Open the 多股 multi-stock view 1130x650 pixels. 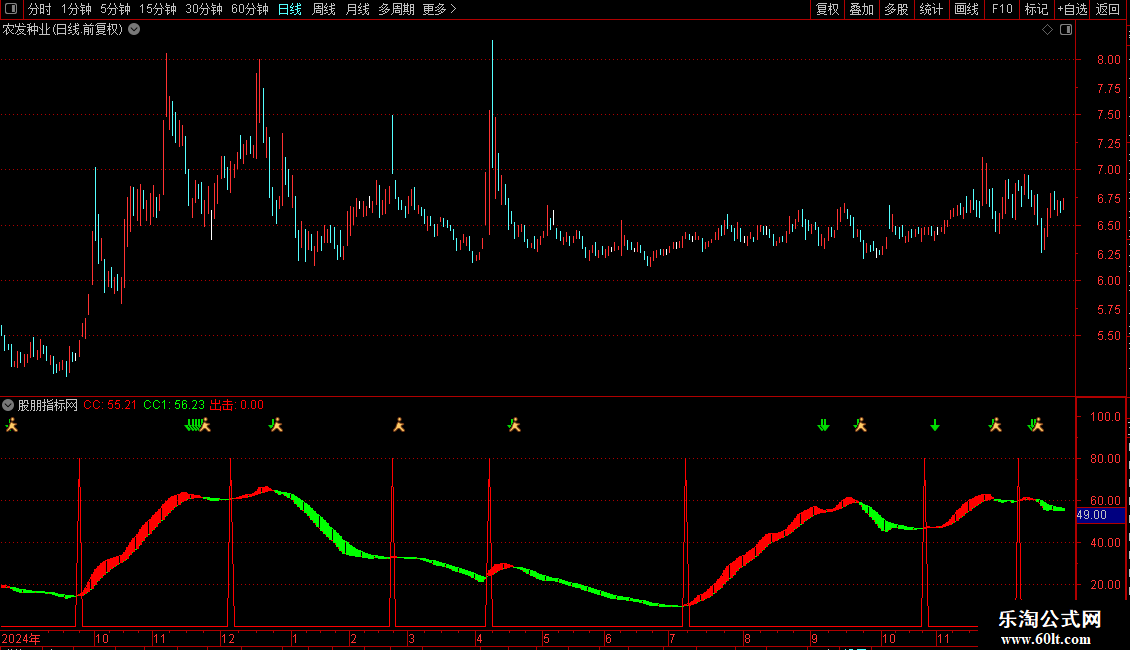click(896, 9)
